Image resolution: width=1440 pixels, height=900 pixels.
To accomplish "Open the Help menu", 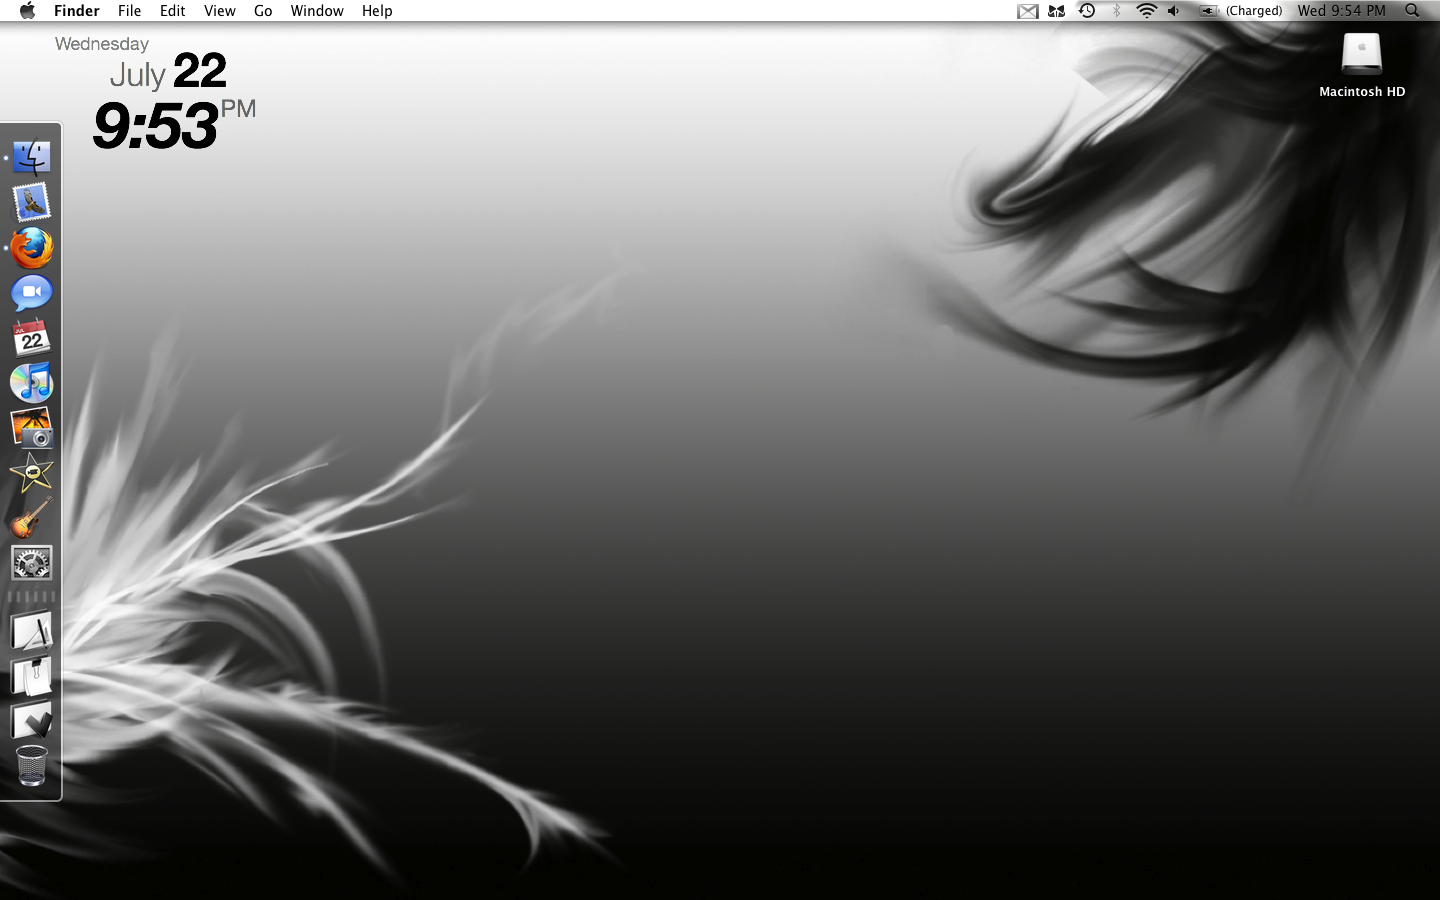I will point(377,11).
